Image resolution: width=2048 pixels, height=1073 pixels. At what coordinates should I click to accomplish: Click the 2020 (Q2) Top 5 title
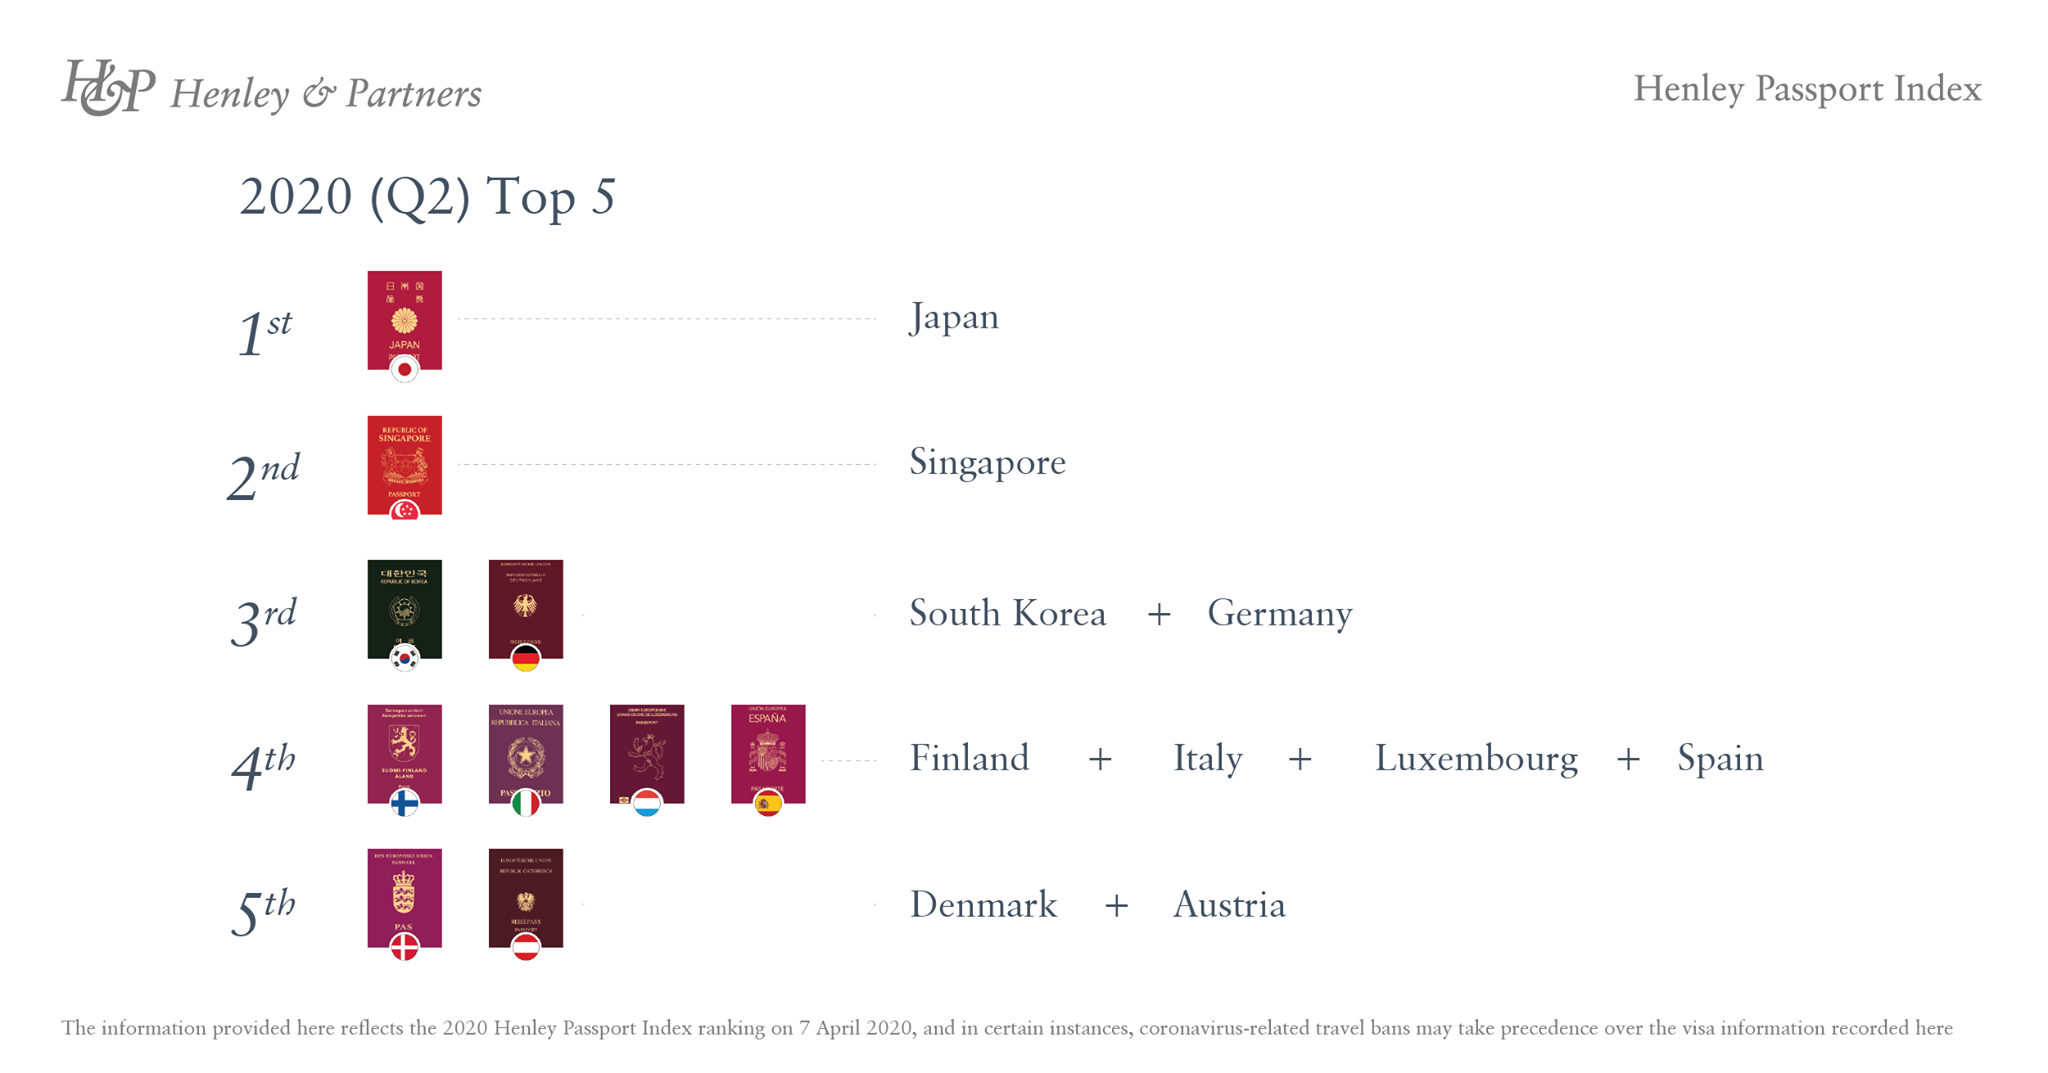(x=428, y=197)
